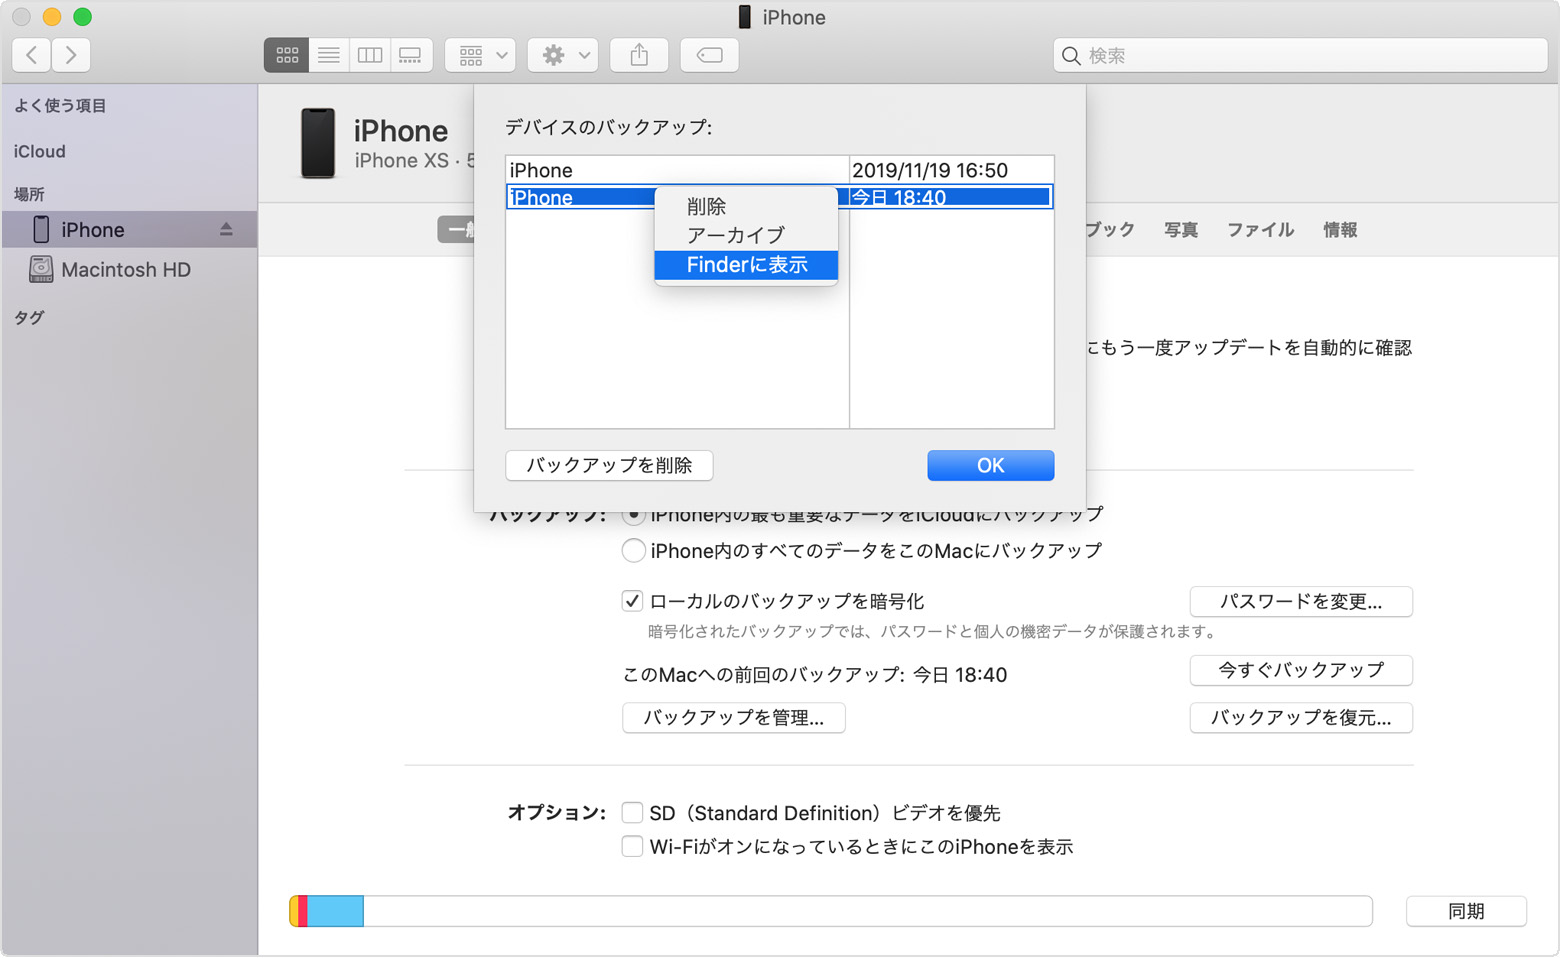Click the iPhone icon in window title
This screenshot has height=958, width=1560.
(744, 17)
